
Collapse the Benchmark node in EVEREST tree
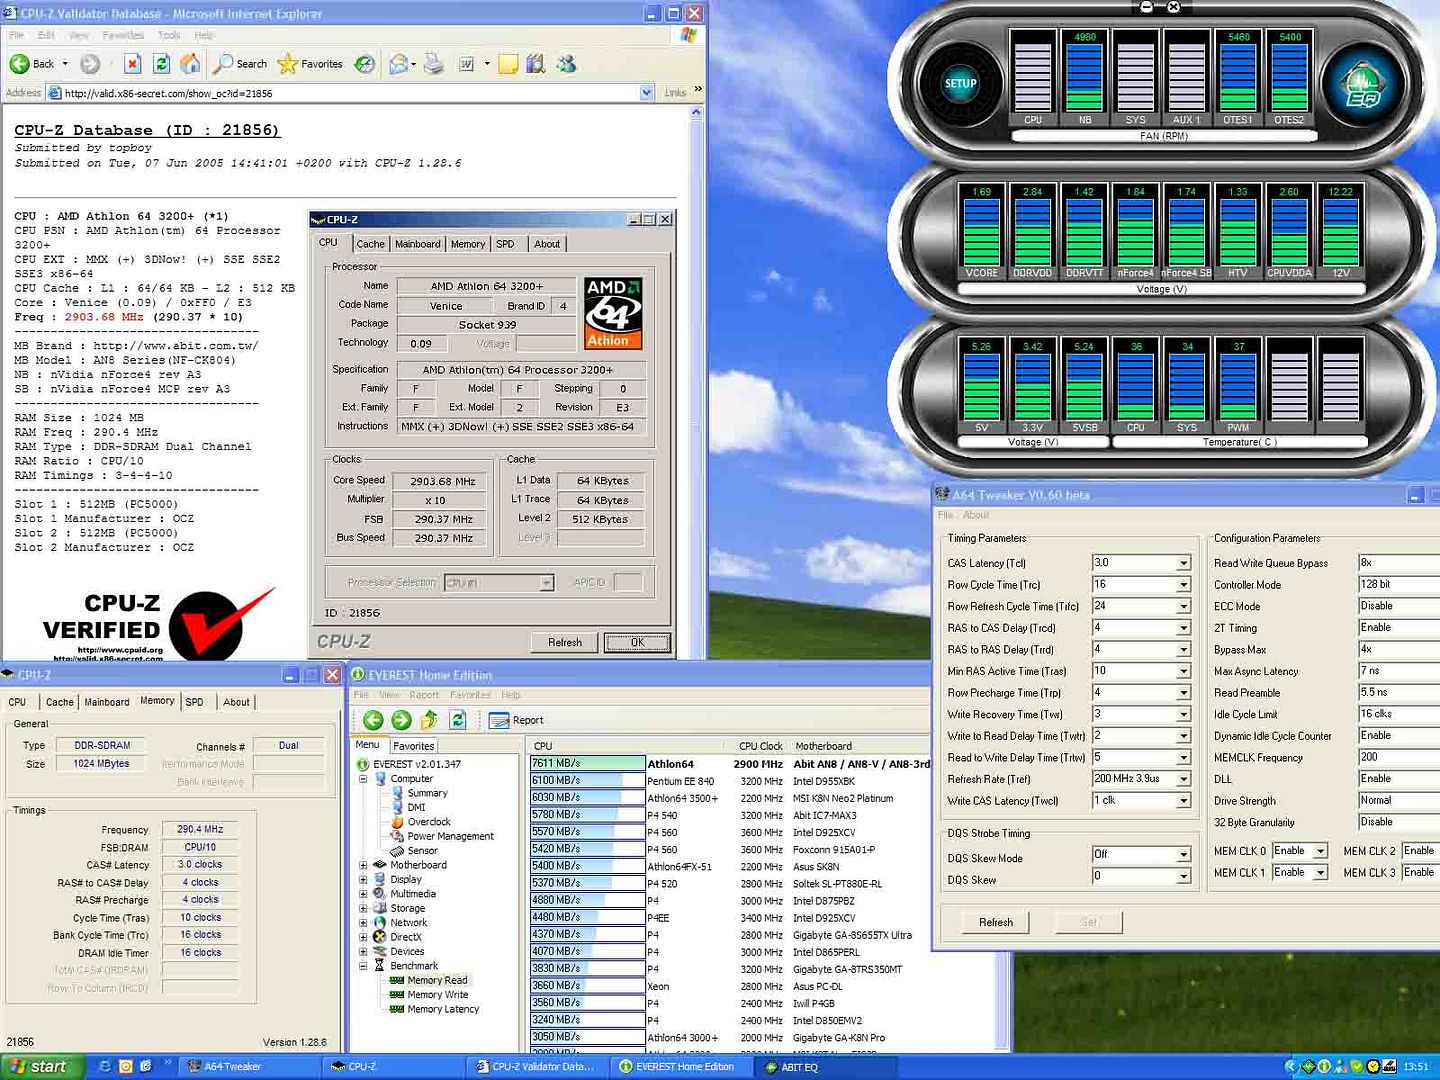(x=363, y=966)
